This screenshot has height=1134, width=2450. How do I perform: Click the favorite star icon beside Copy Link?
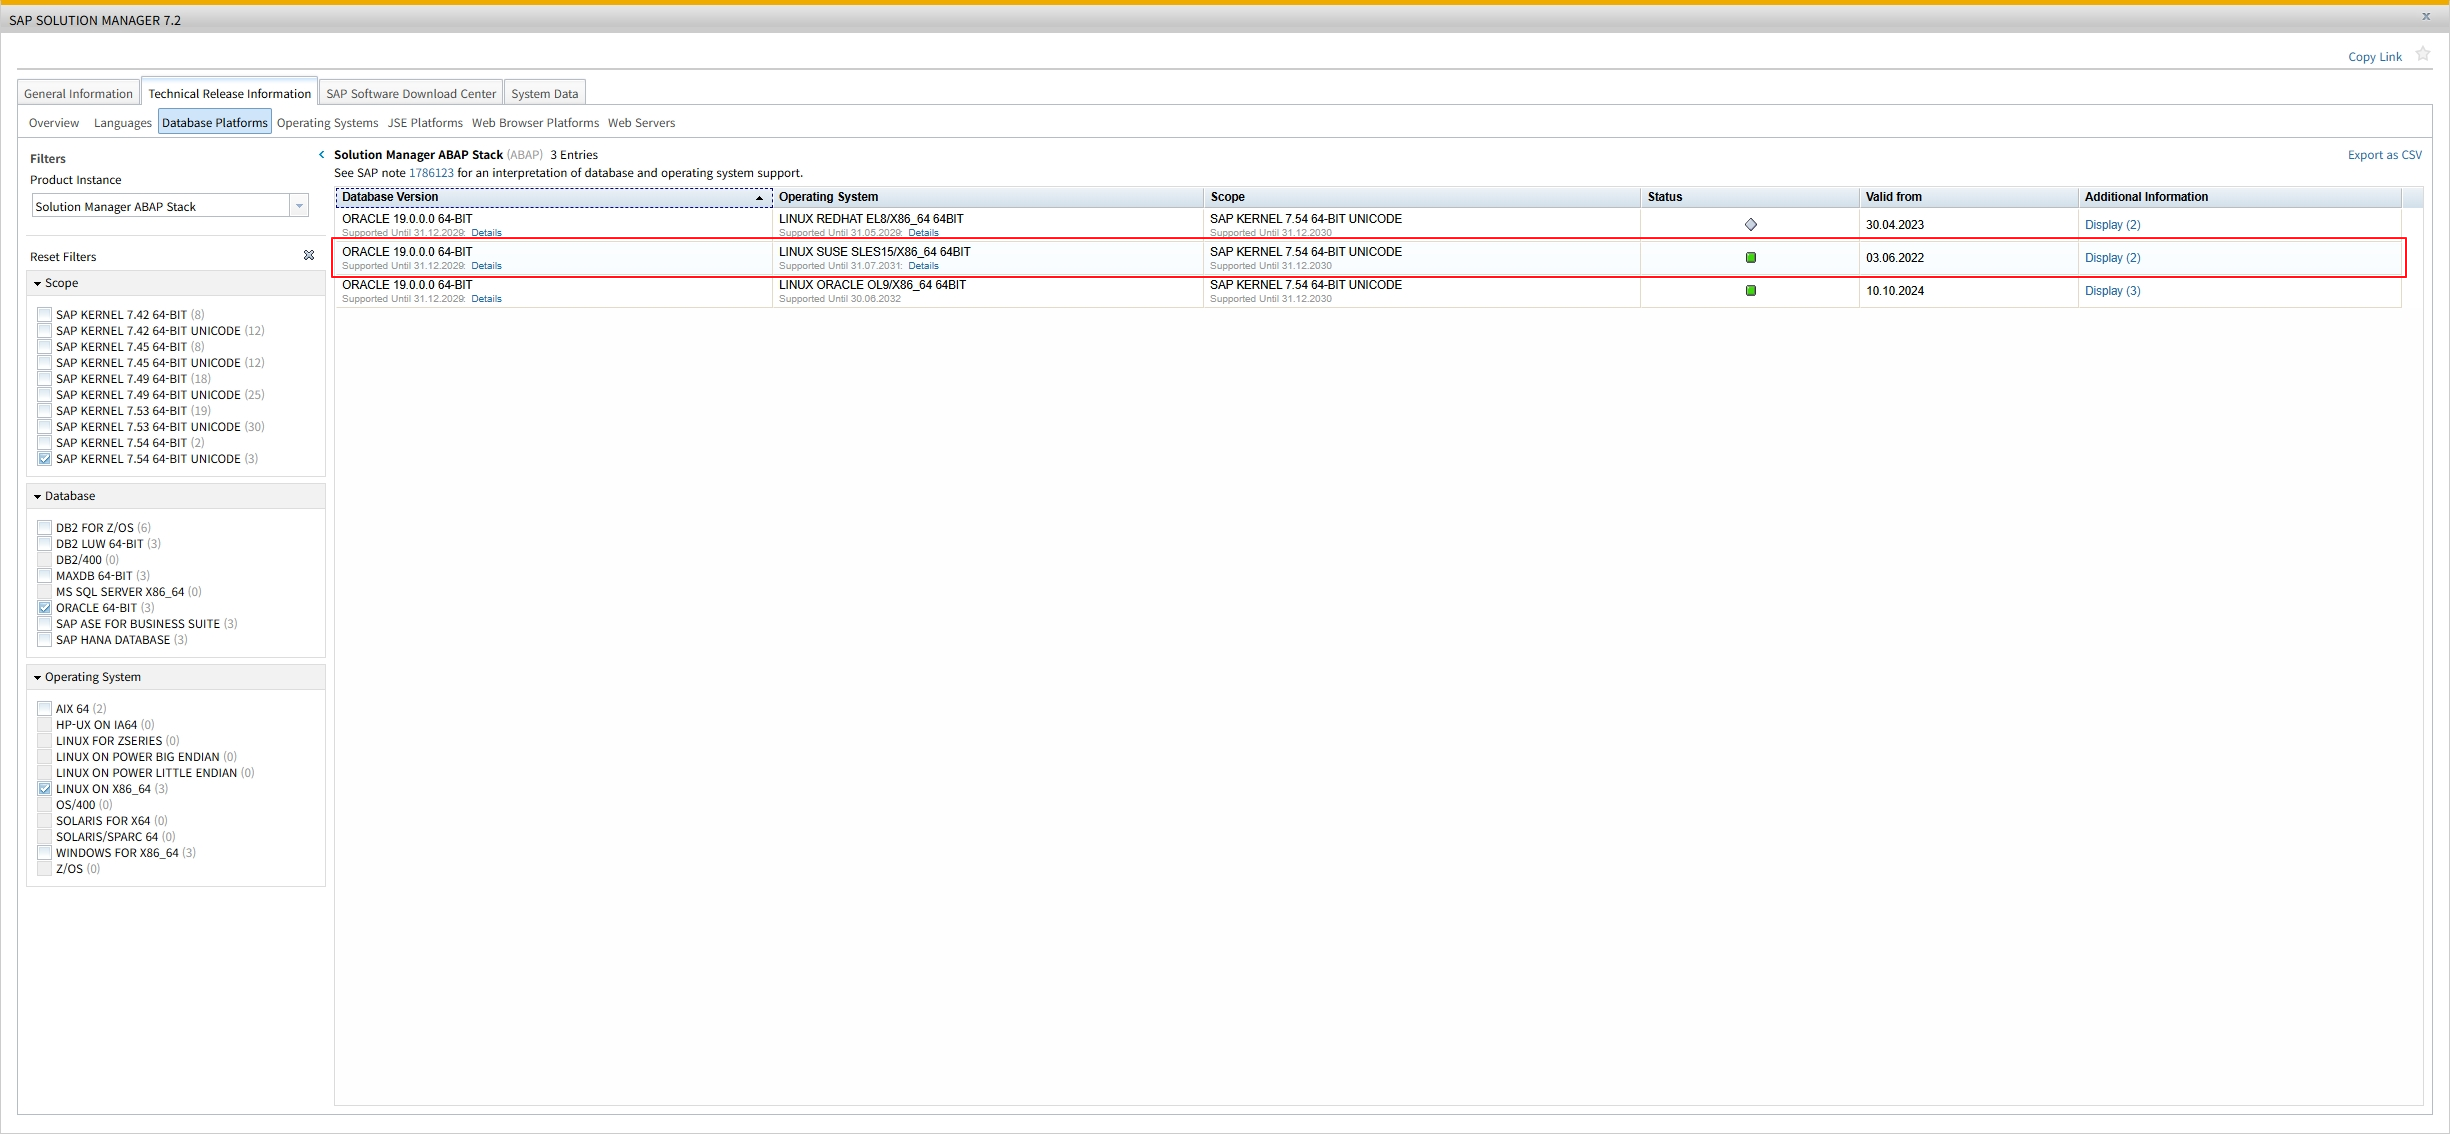(x=2422, y=54)
